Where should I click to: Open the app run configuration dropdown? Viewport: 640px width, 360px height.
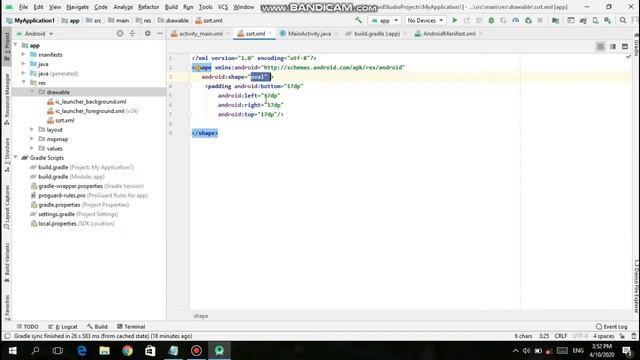click(x=384, y=20)
